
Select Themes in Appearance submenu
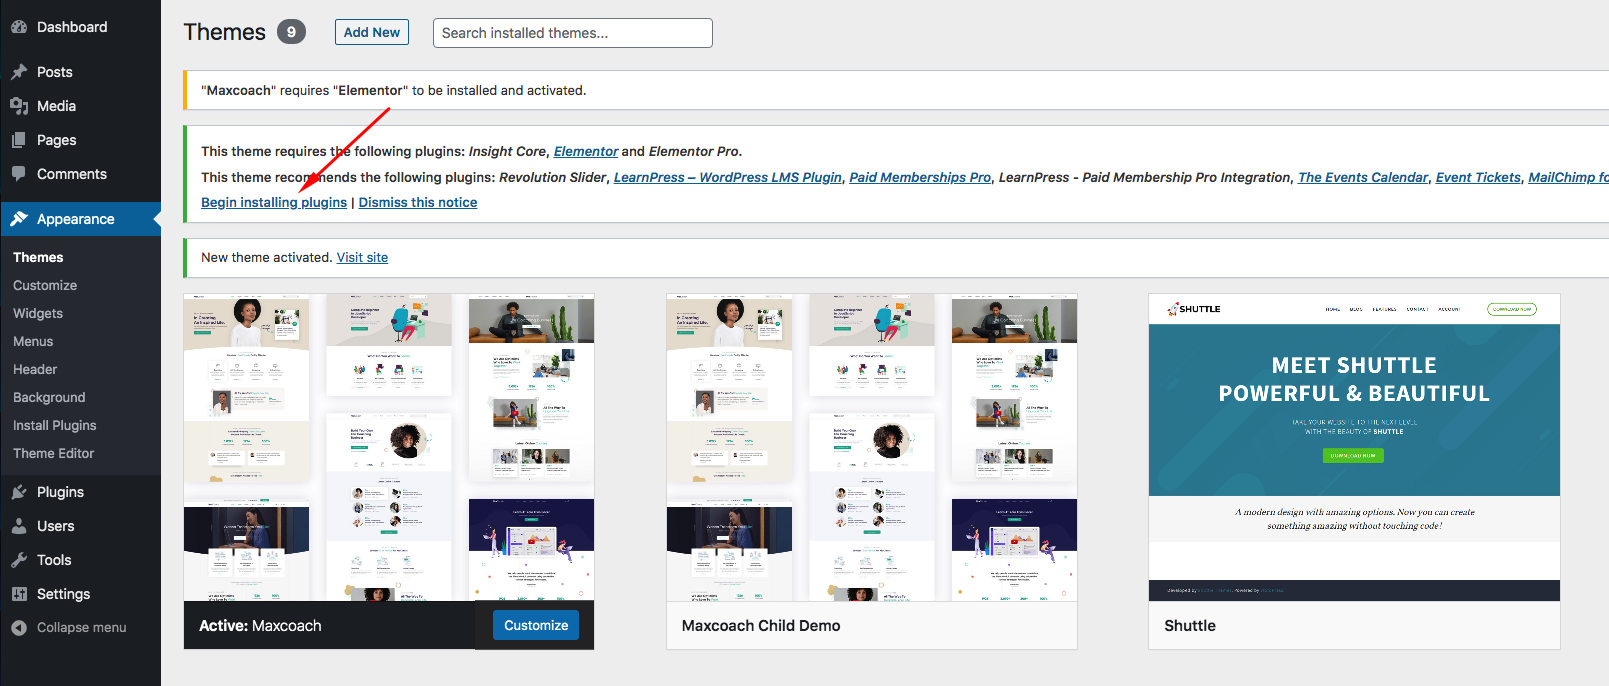[x=38, y=257]
